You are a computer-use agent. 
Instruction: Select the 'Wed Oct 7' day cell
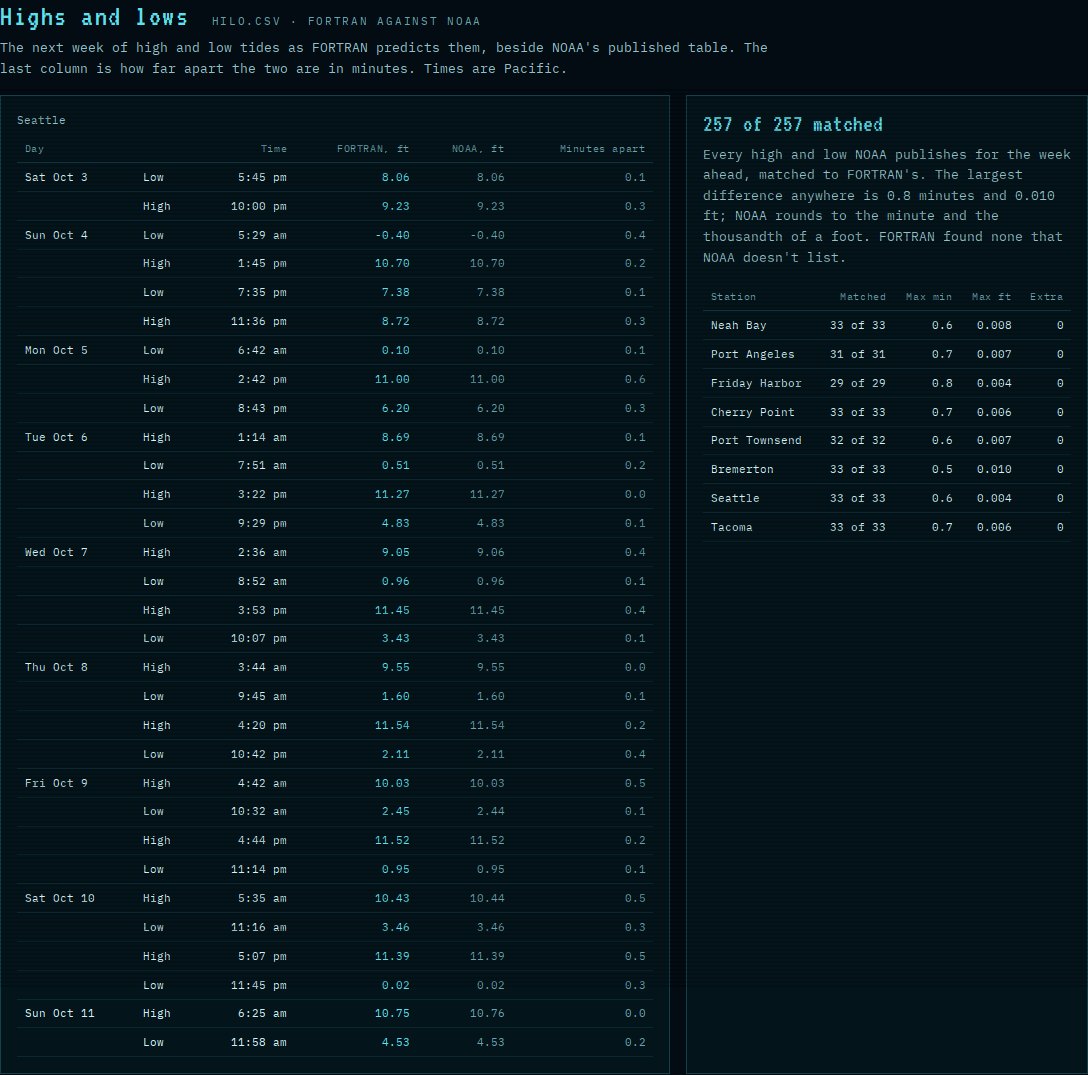(56, 552)
